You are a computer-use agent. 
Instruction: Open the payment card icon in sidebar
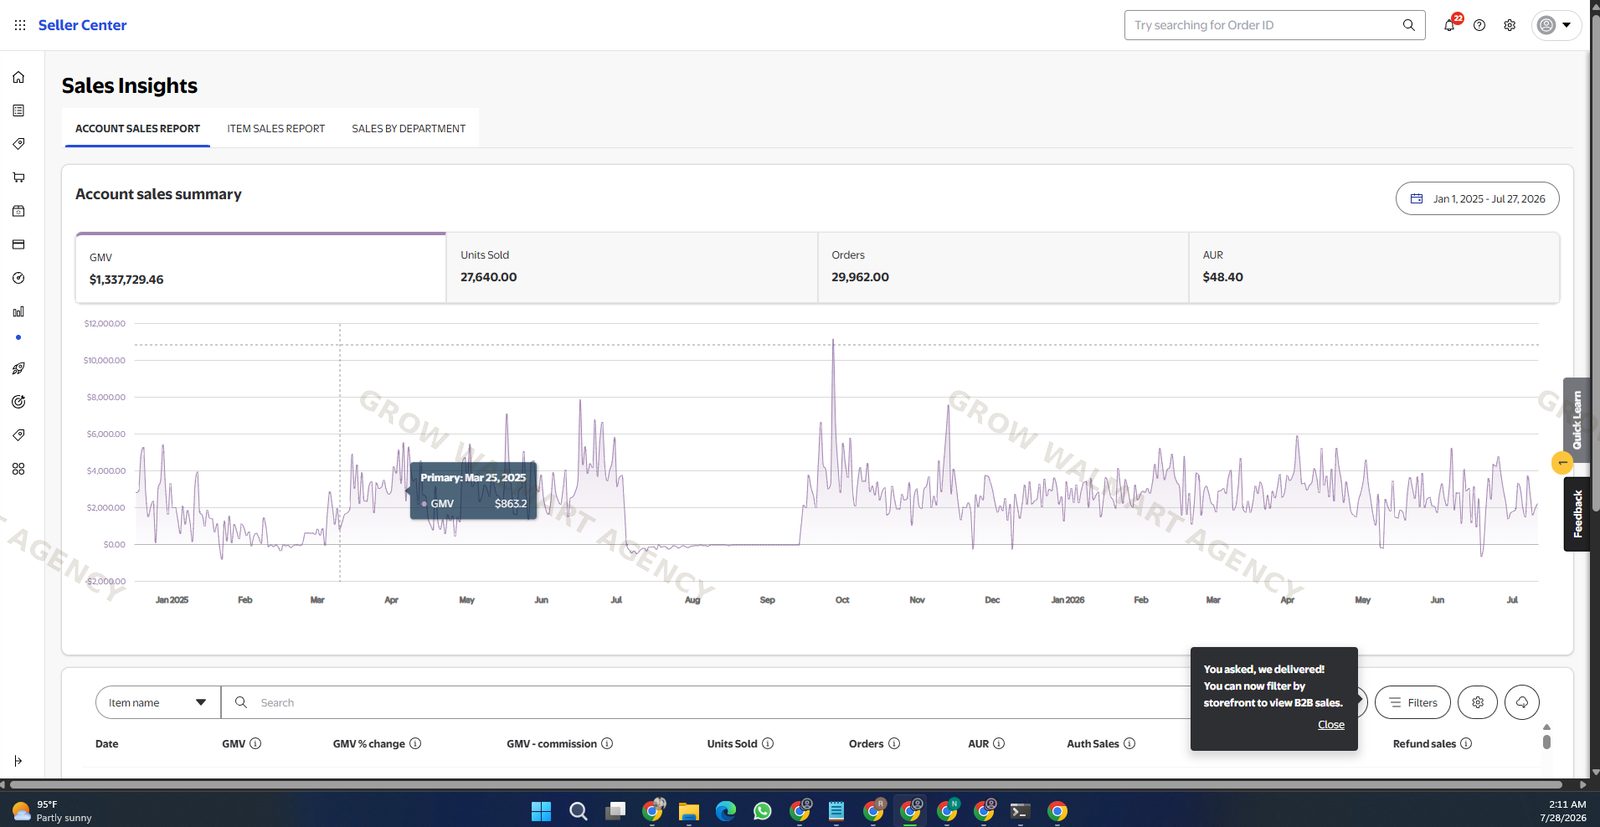pos(18,244)
